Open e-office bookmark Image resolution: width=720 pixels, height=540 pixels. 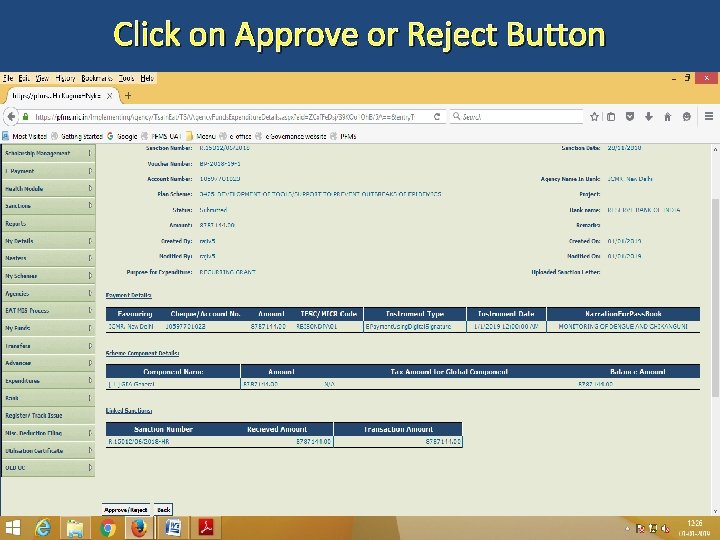(x=236, y=136)
